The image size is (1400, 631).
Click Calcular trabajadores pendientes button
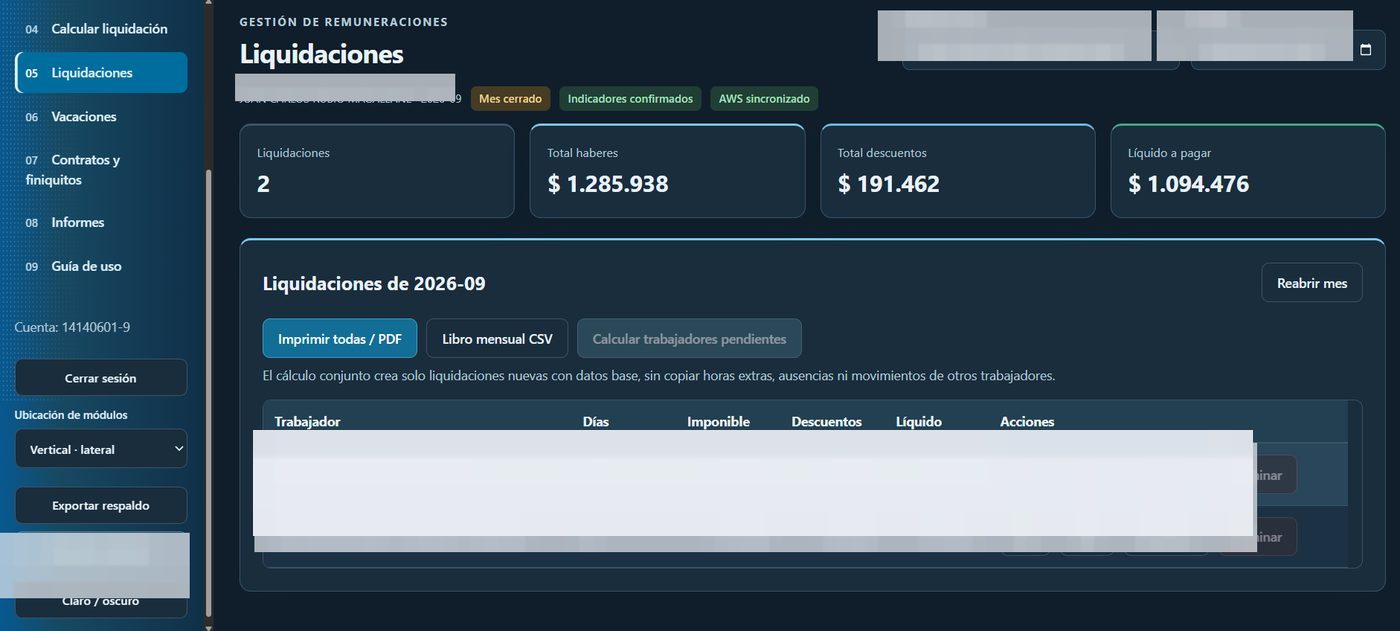[x=689, y=339]
